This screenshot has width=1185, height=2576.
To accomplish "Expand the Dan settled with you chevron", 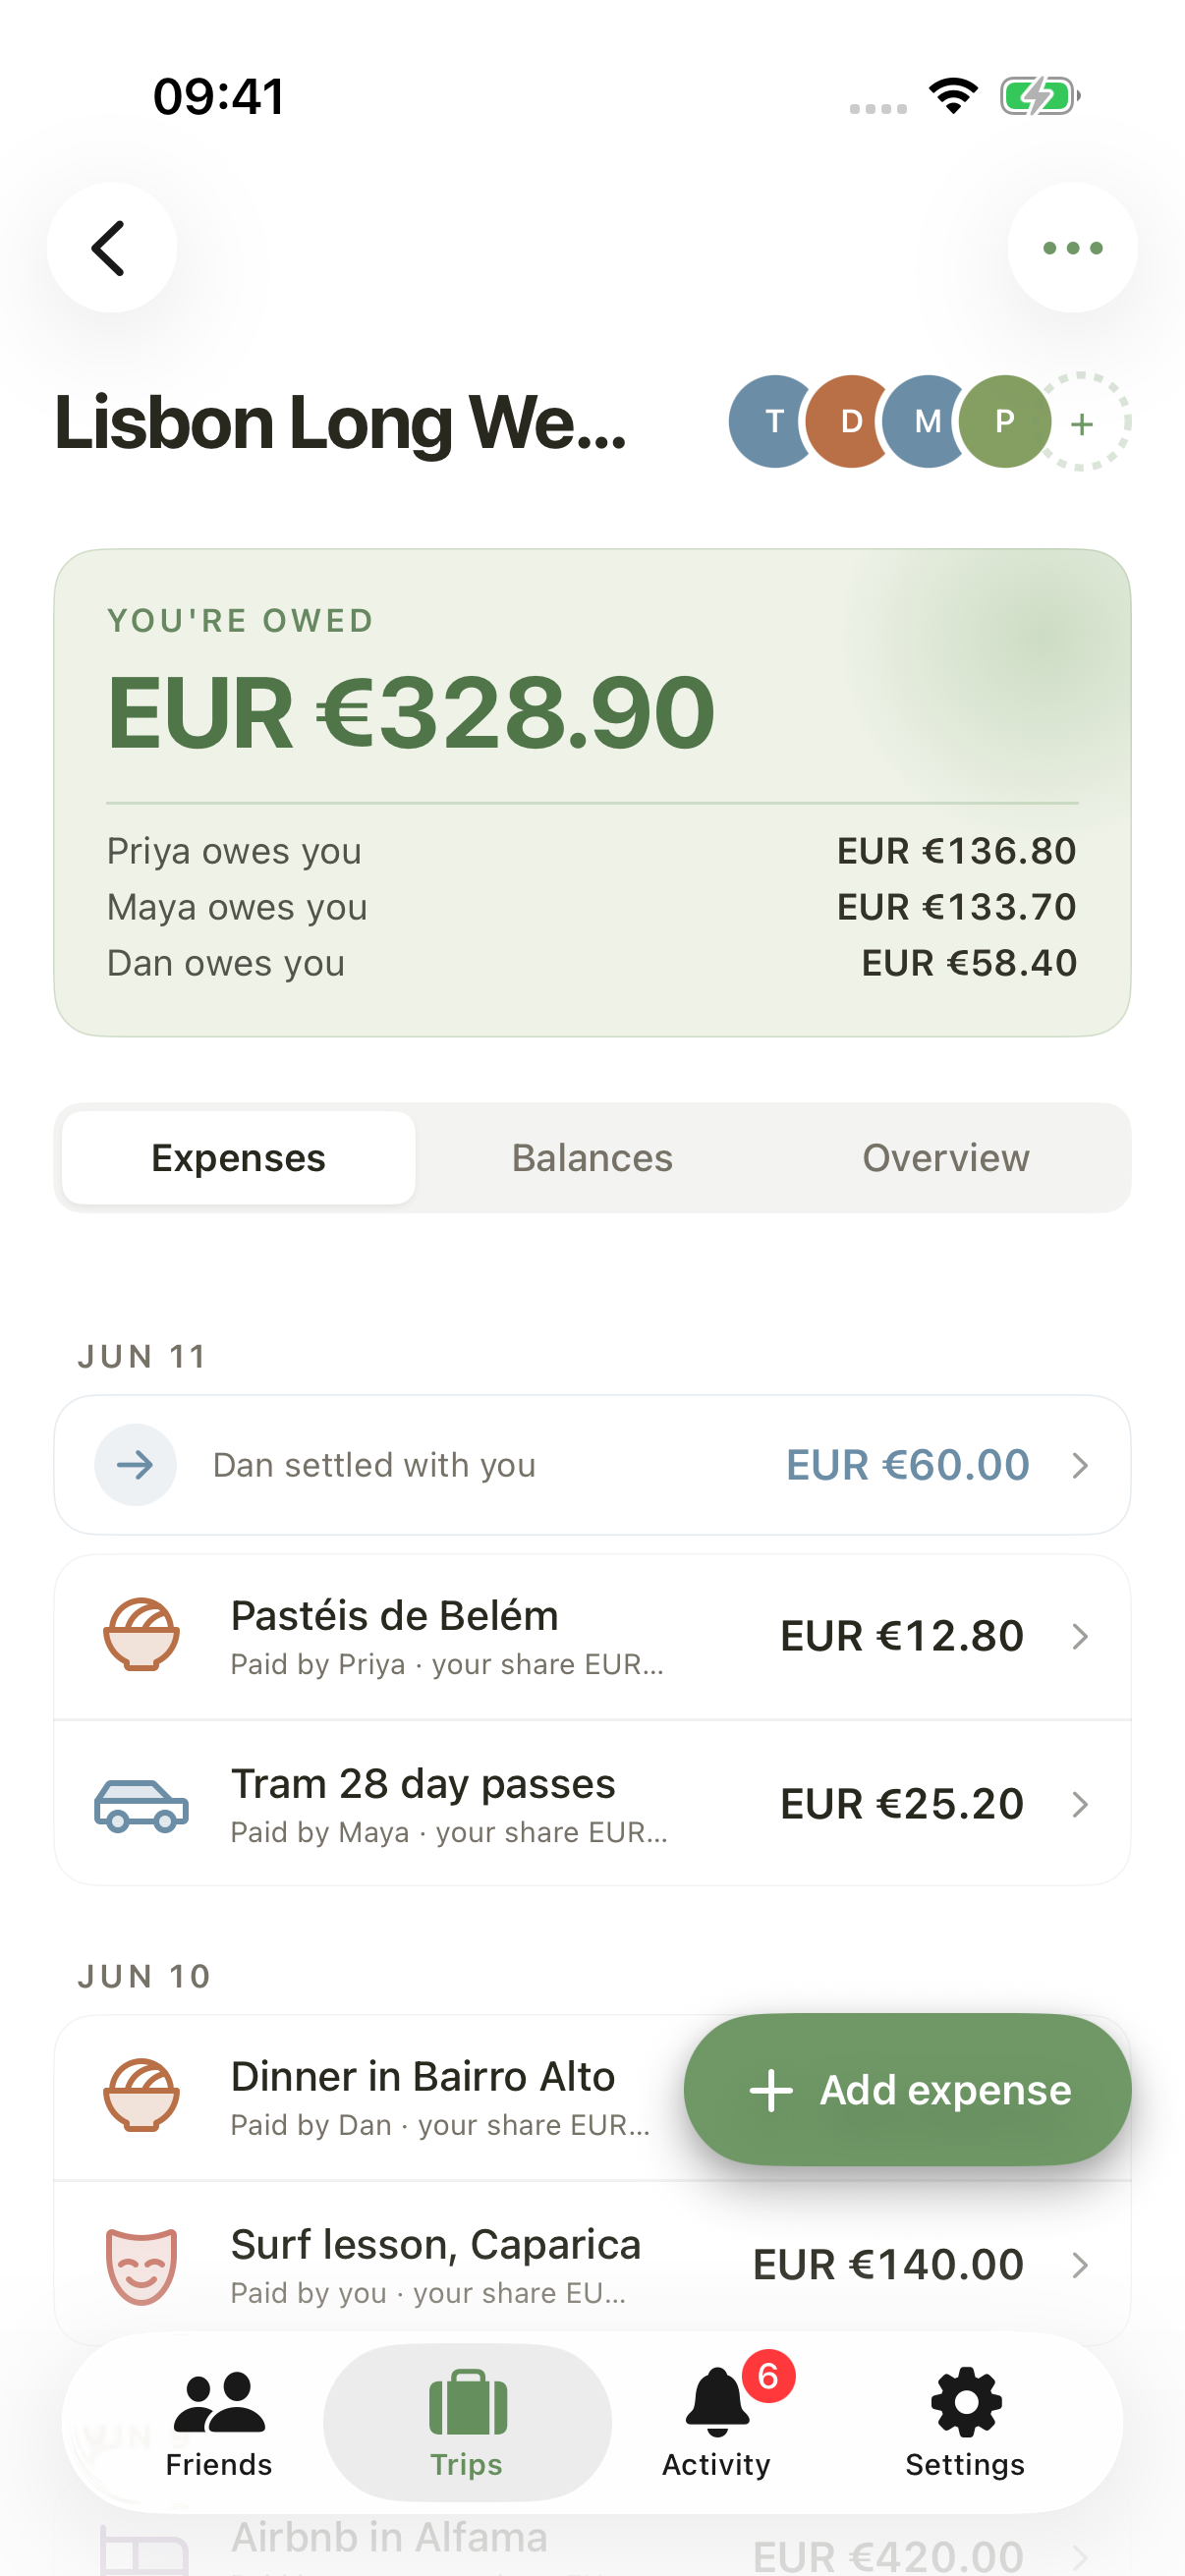I will 1080,1465.
